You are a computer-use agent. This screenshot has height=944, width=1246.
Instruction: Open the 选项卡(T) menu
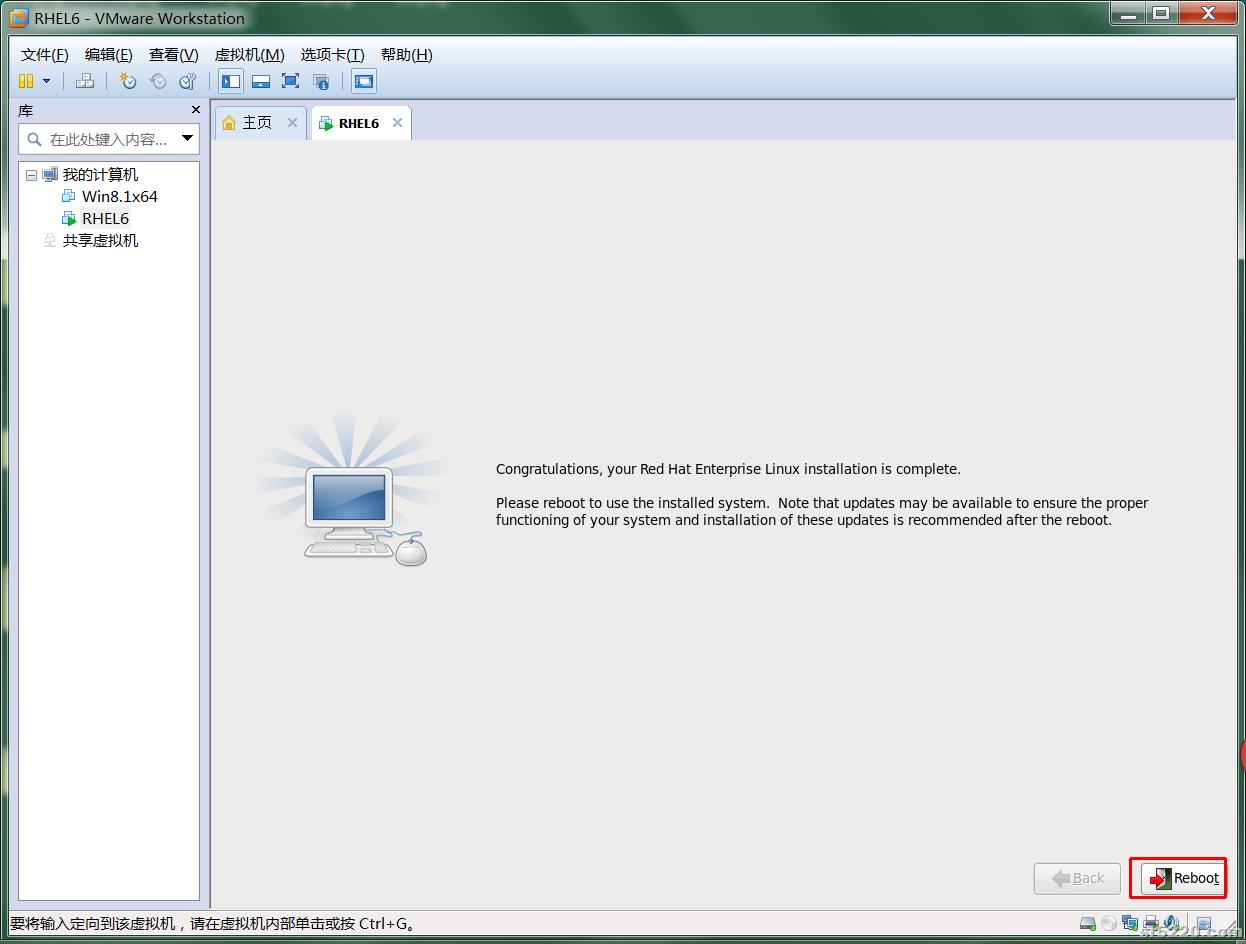coord(333,55)
